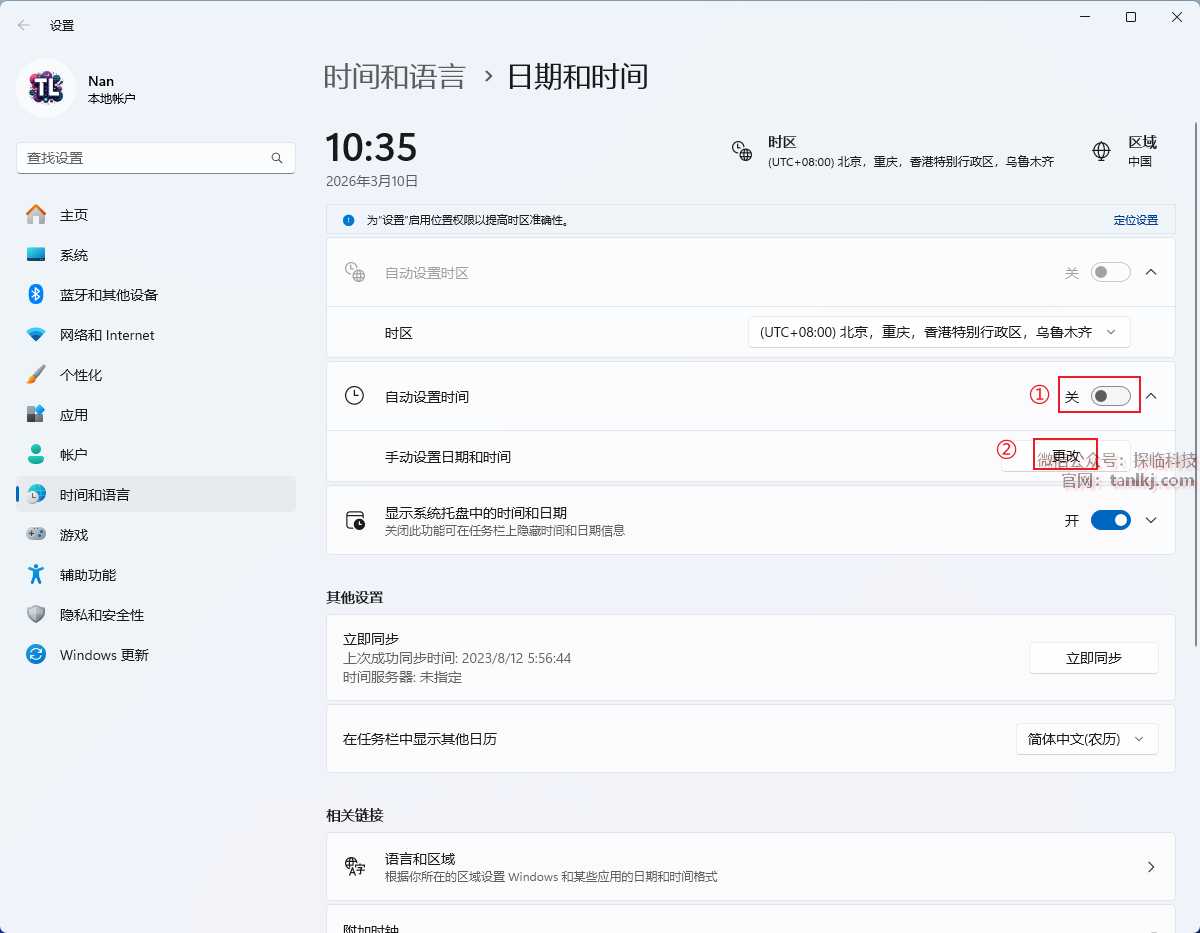Open 辅助功能 accessibility icon
Viewport: 1200px width, 933px height.
click(36, 575)
